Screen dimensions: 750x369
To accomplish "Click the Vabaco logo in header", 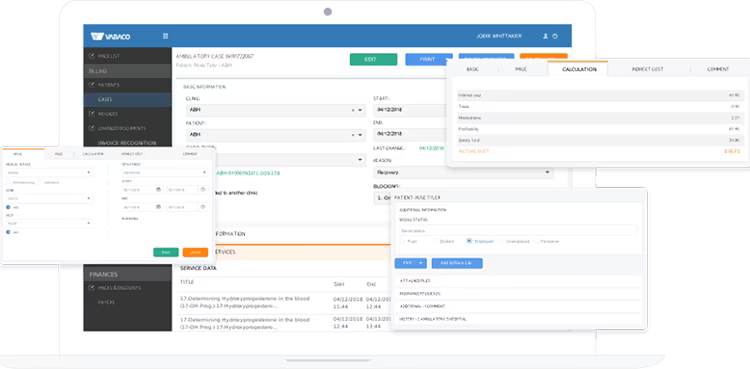I will [x=110, y=36].
